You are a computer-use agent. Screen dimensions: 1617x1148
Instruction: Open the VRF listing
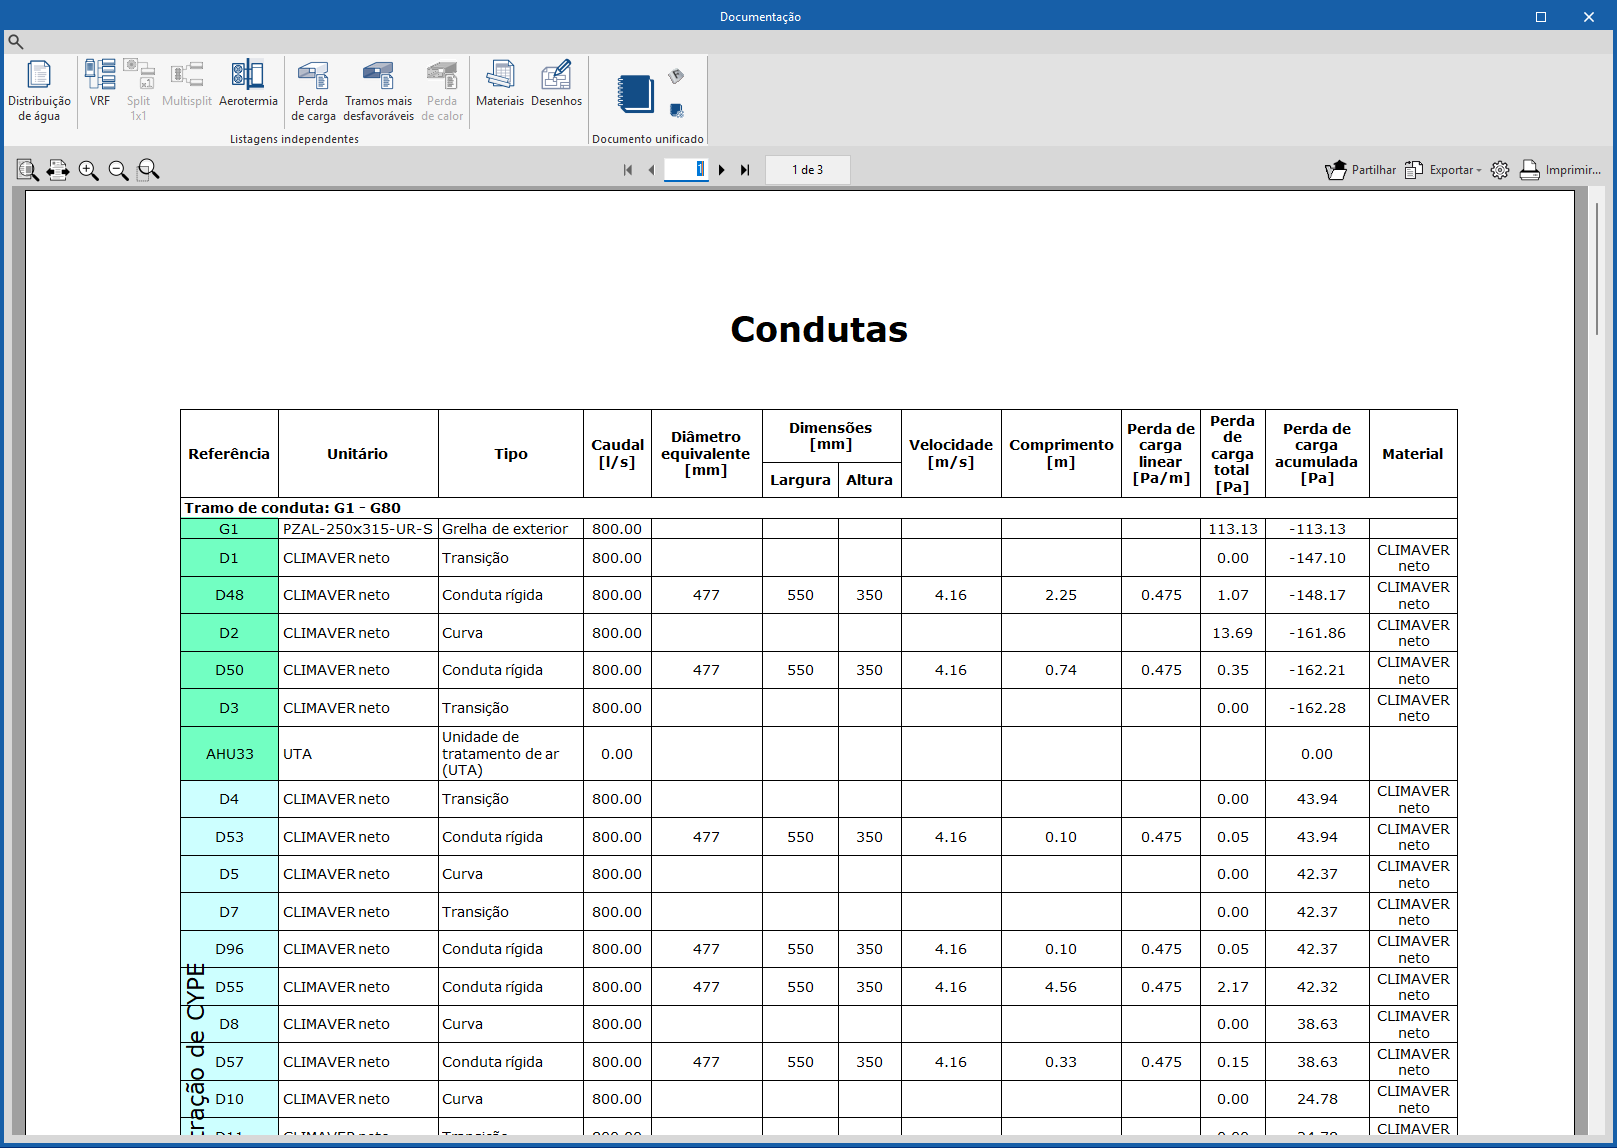tap(100, 83)
